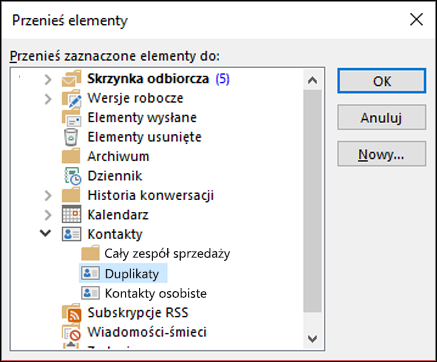
Task: Select the Historia konwersacji label
Action: click(151, 195)
